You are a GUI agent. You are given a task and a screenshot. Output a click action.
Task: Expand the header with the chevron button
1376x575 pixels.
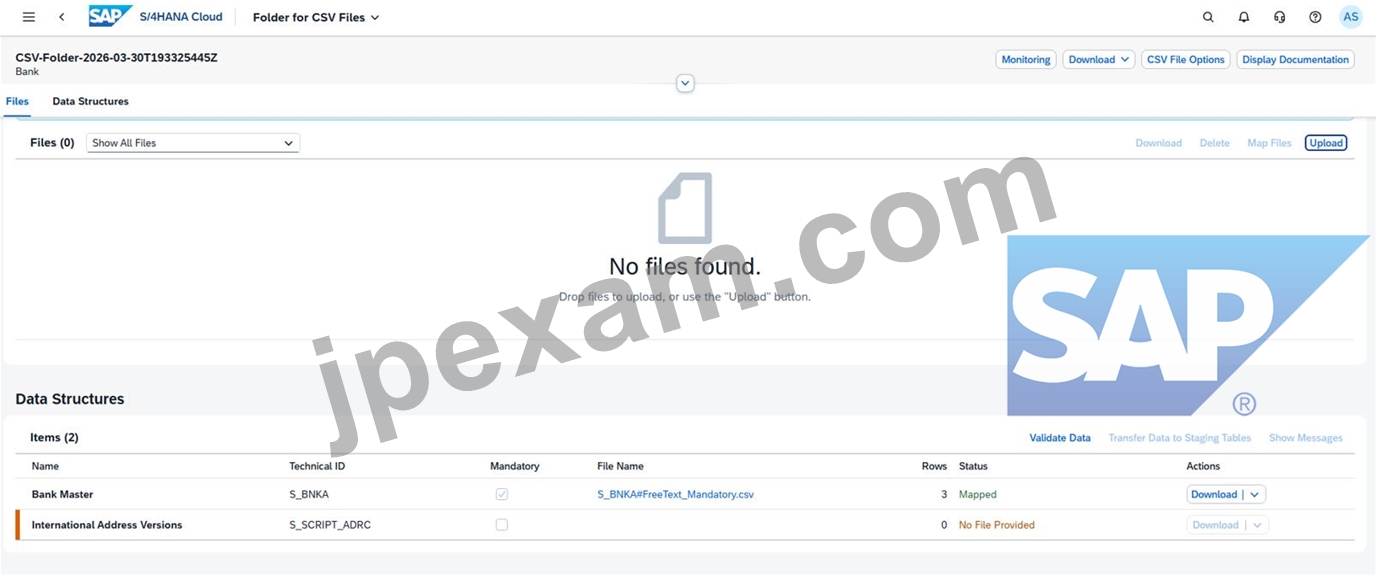[x=685, y=84]
